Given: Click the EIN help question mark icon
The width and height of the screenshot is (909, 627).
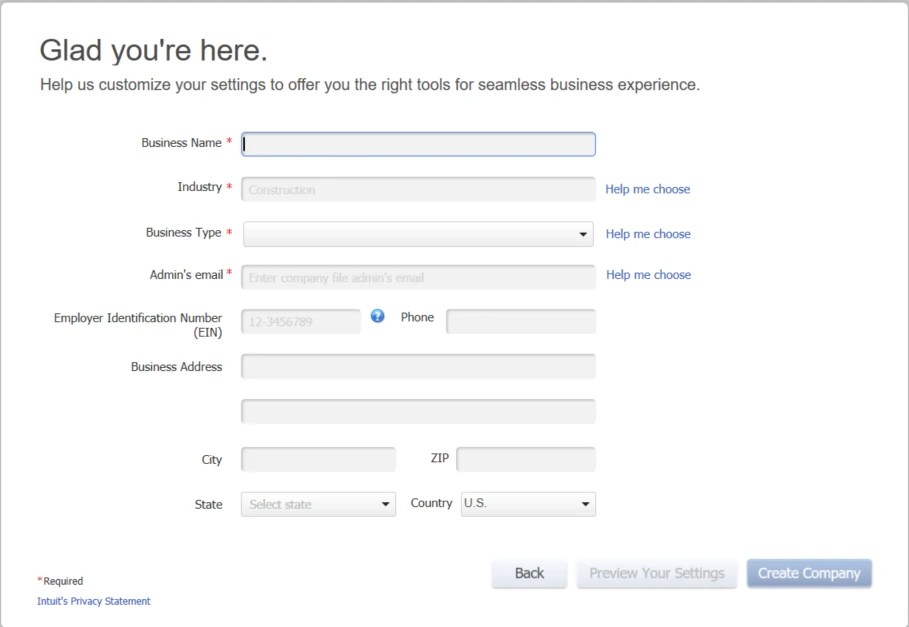Looking at the screenshot, I should coord(377,316).
